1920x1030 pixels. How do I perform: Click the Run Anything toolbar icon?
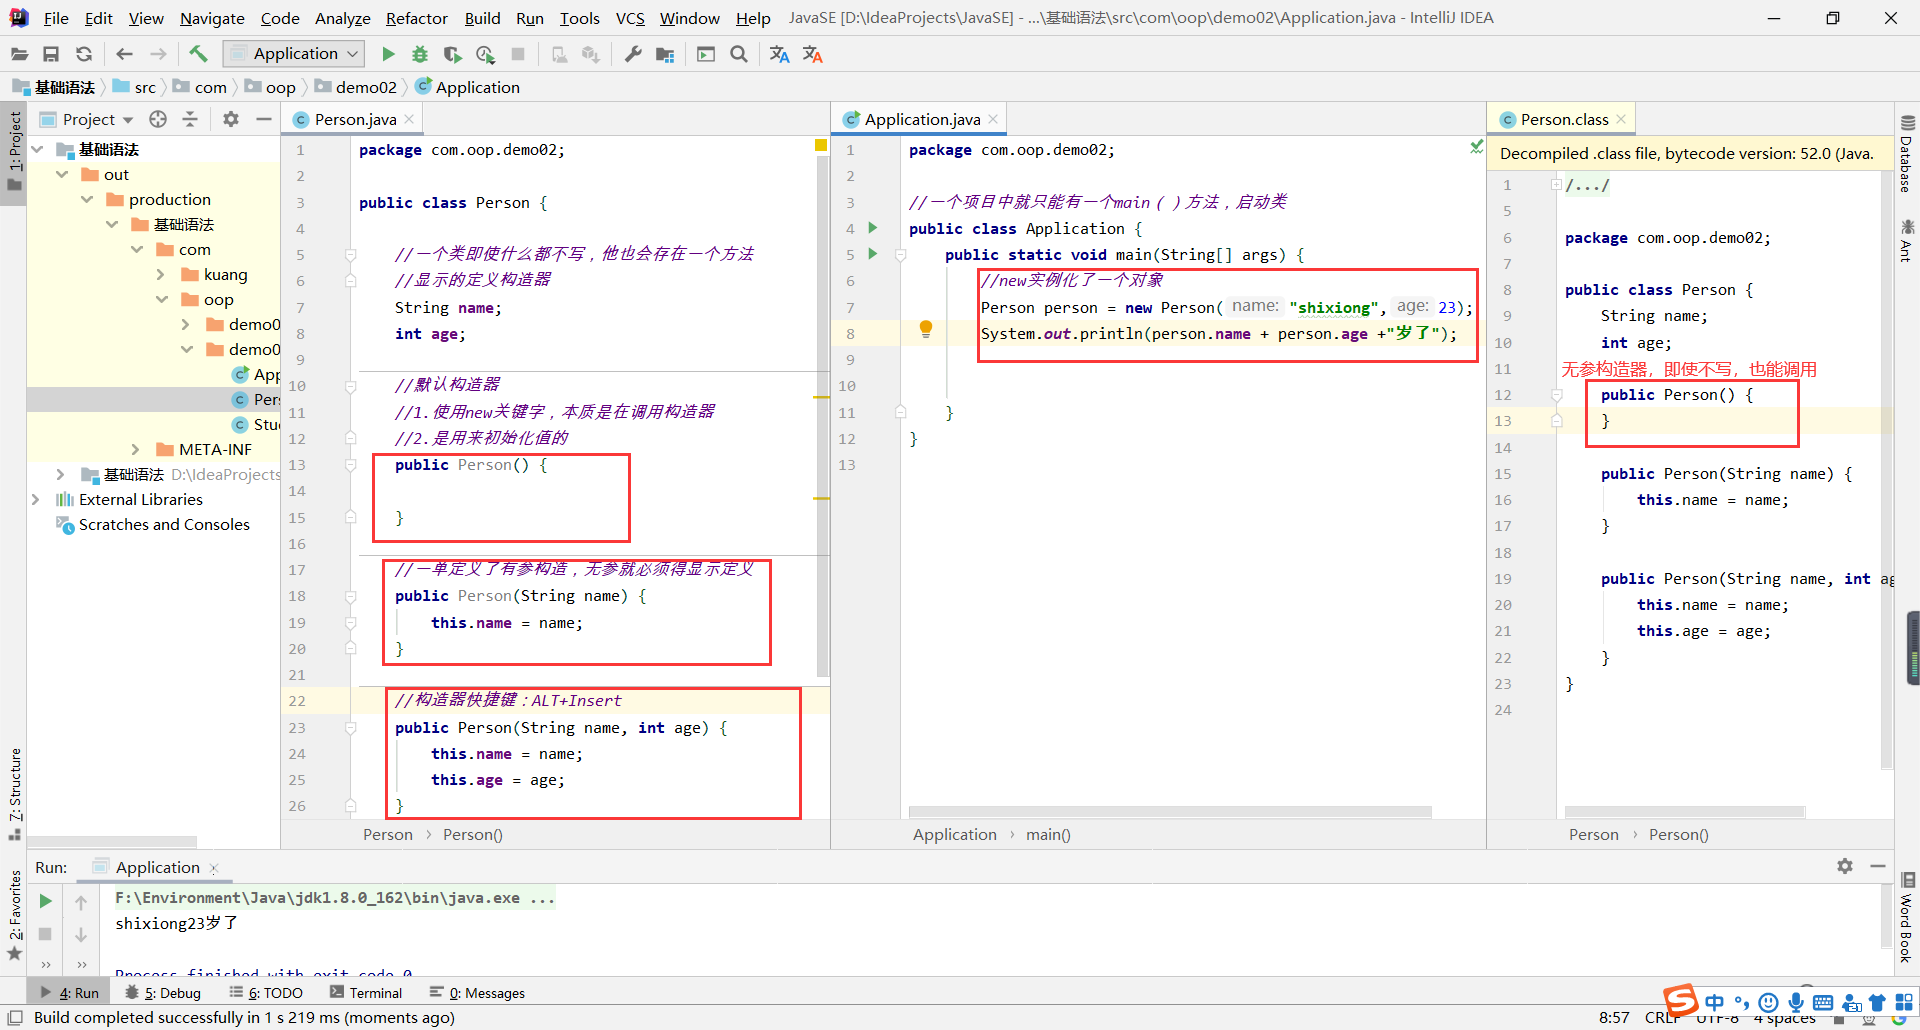coord(706,54)
